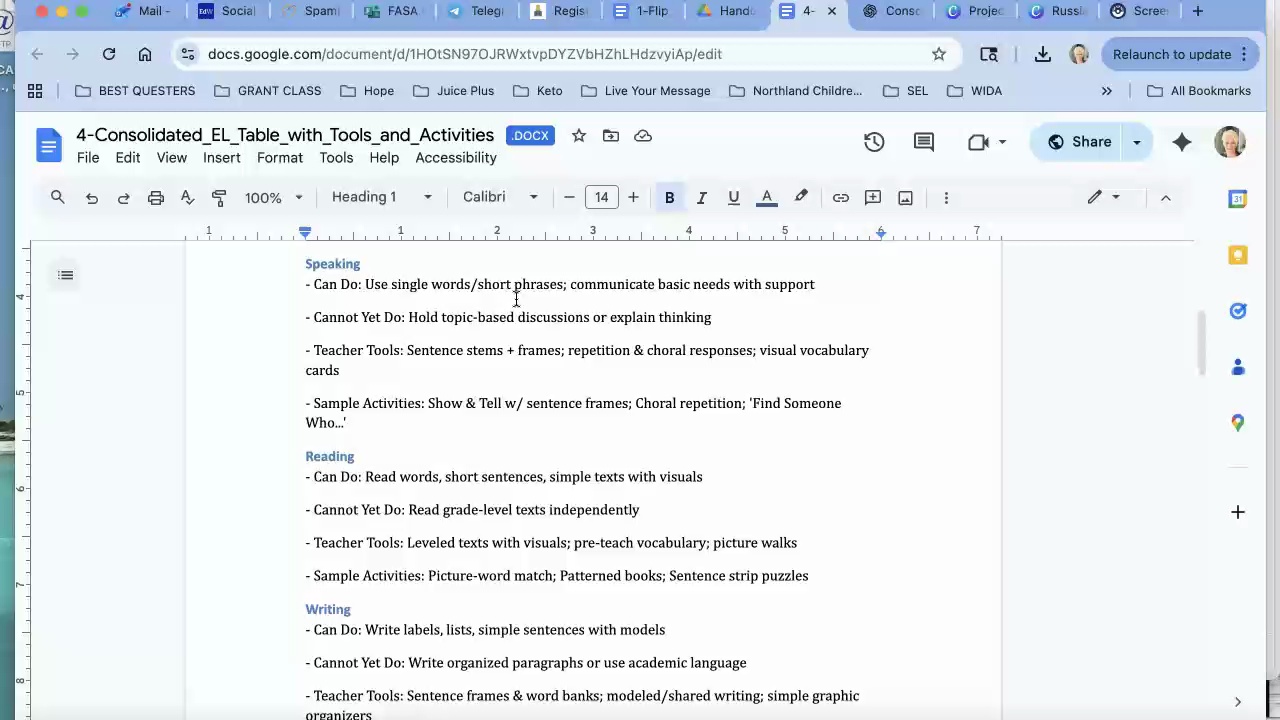Image resolution: width=1280 pixels, height=720 pixels.
Task: Show document outline icon
Action: coord(66,275)
